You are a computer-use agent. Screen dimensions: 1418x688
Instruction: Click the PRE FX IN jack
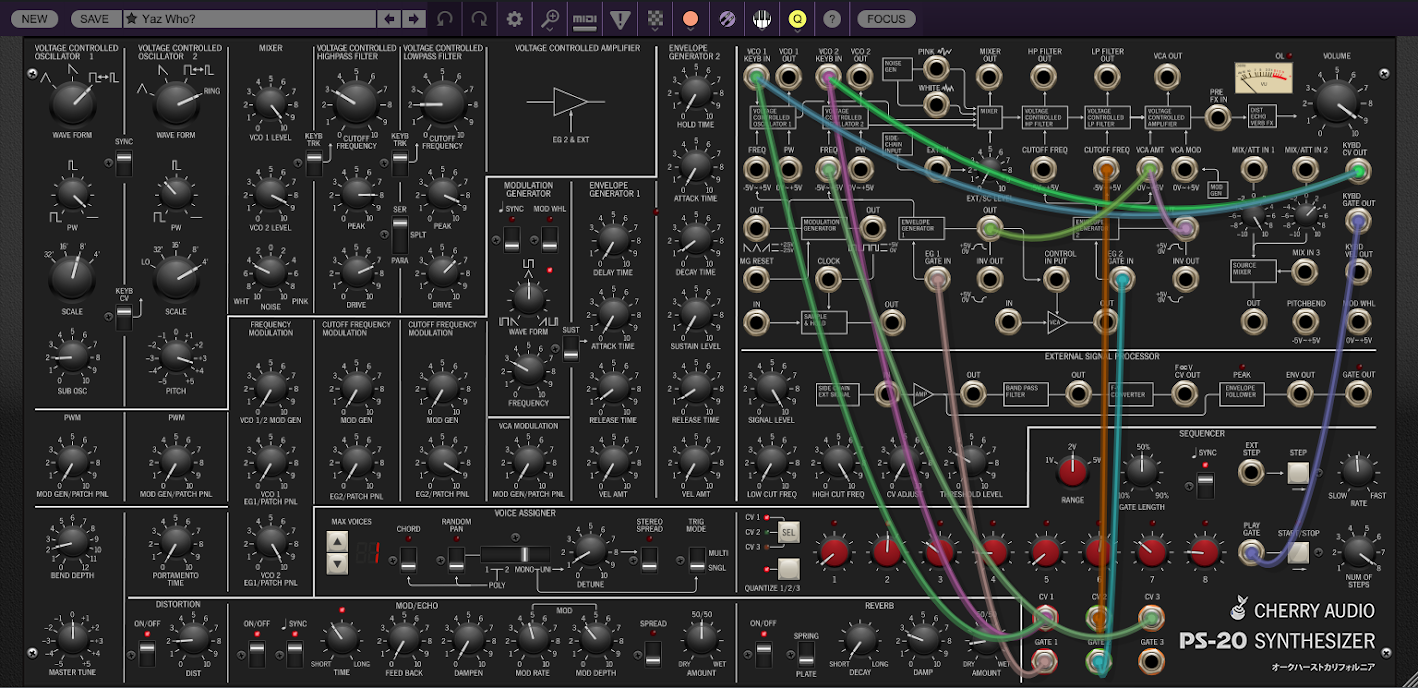click(x=1217, y=117)
